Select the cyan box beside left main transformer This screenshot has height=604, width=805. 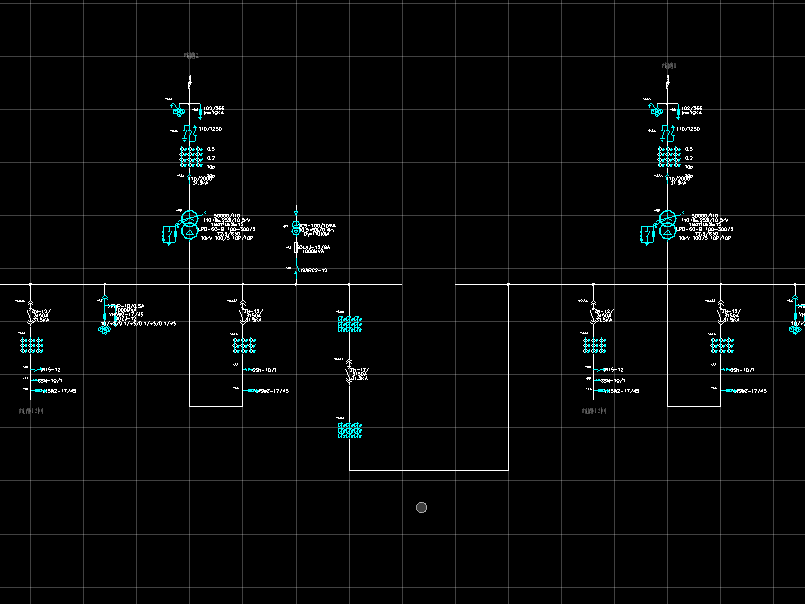tap(167, 235)
